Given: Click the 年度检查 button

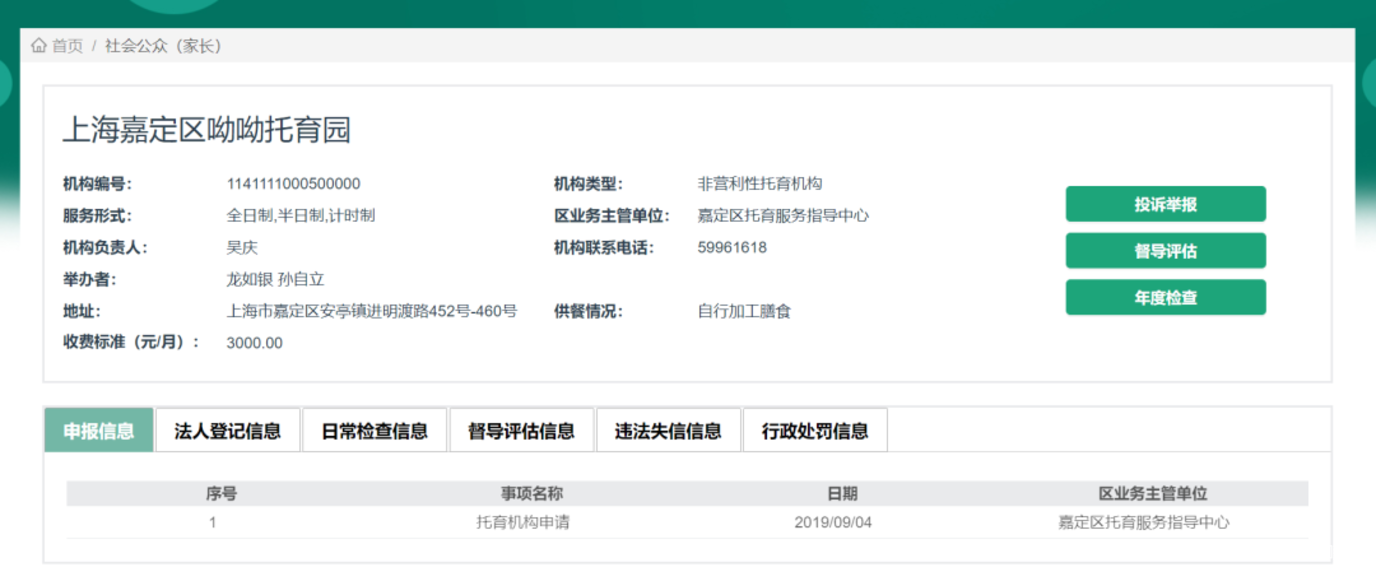Looking at the screenshot, I should [1166, 298].
